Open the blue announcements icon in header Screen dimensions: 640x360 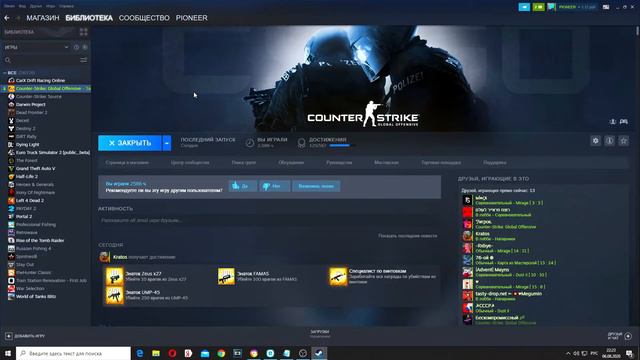click(524, 7)
